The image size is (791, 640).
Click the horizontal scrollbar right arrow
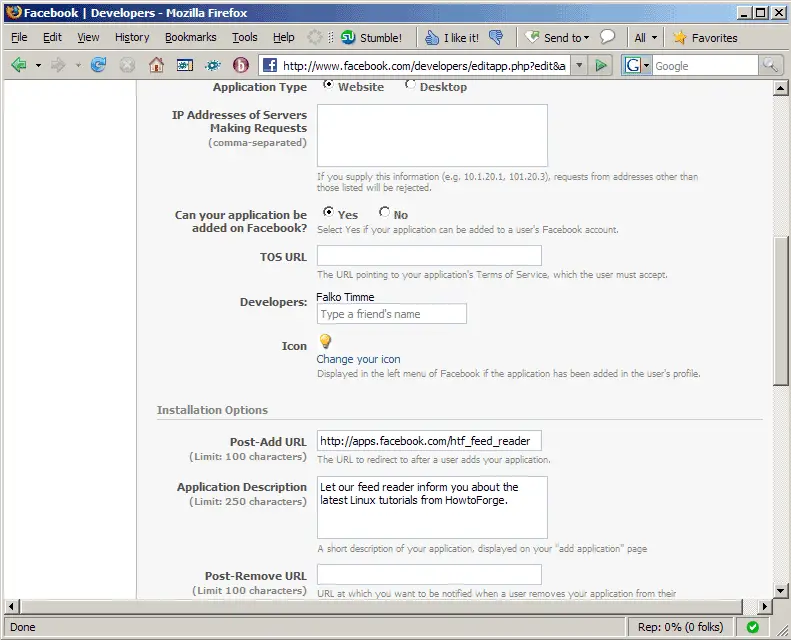[x=765, y=606]
